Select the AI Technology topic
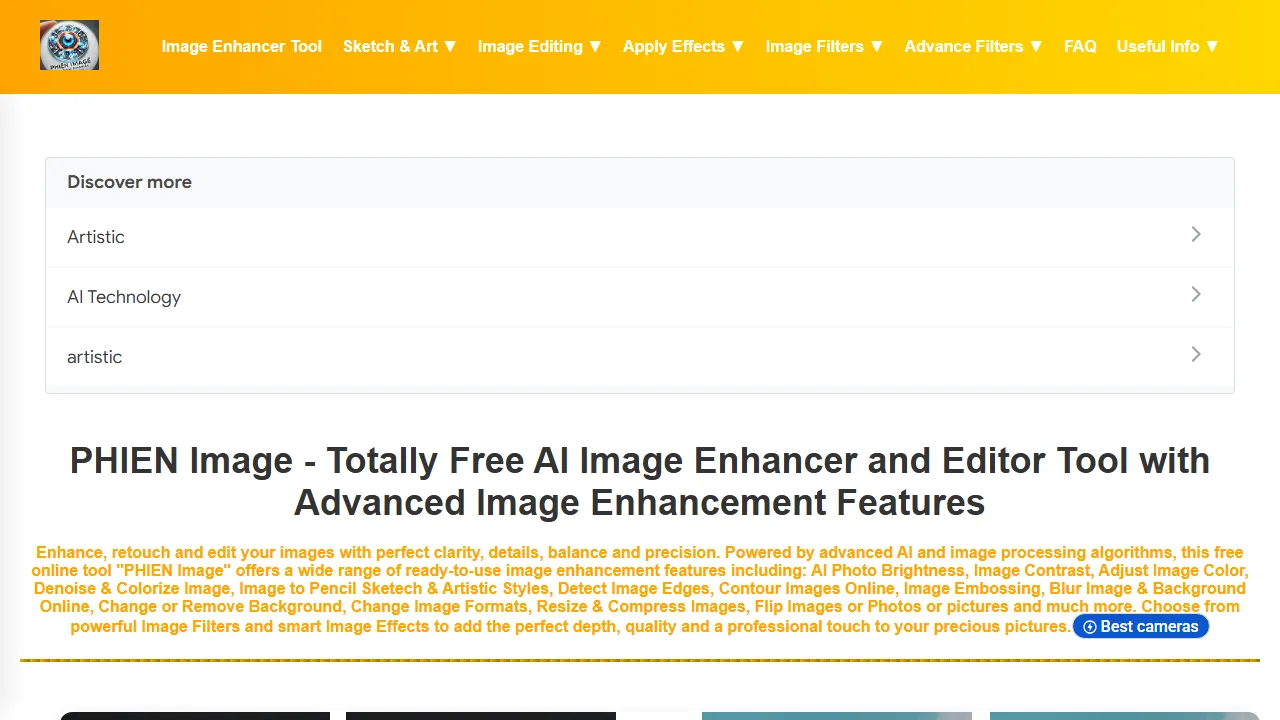 (124, 297)
